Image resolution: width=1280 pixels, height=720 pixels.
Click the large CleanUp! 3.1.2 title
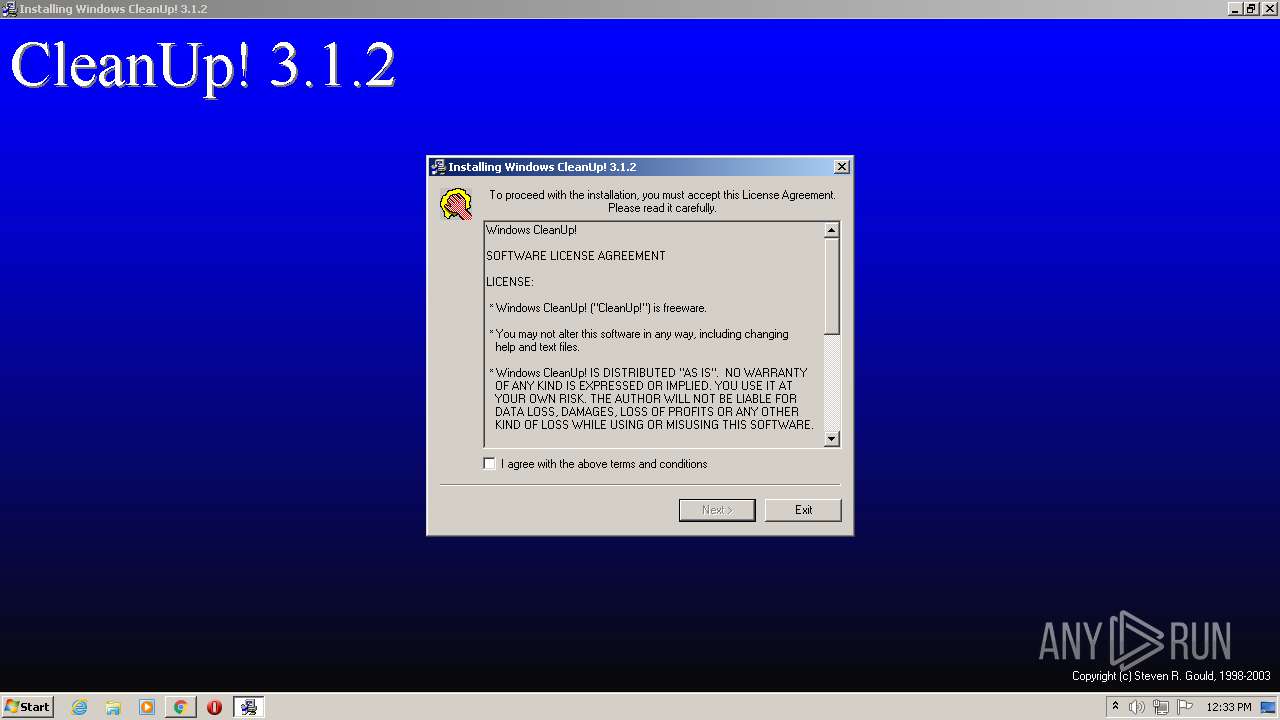pos(203,67)
